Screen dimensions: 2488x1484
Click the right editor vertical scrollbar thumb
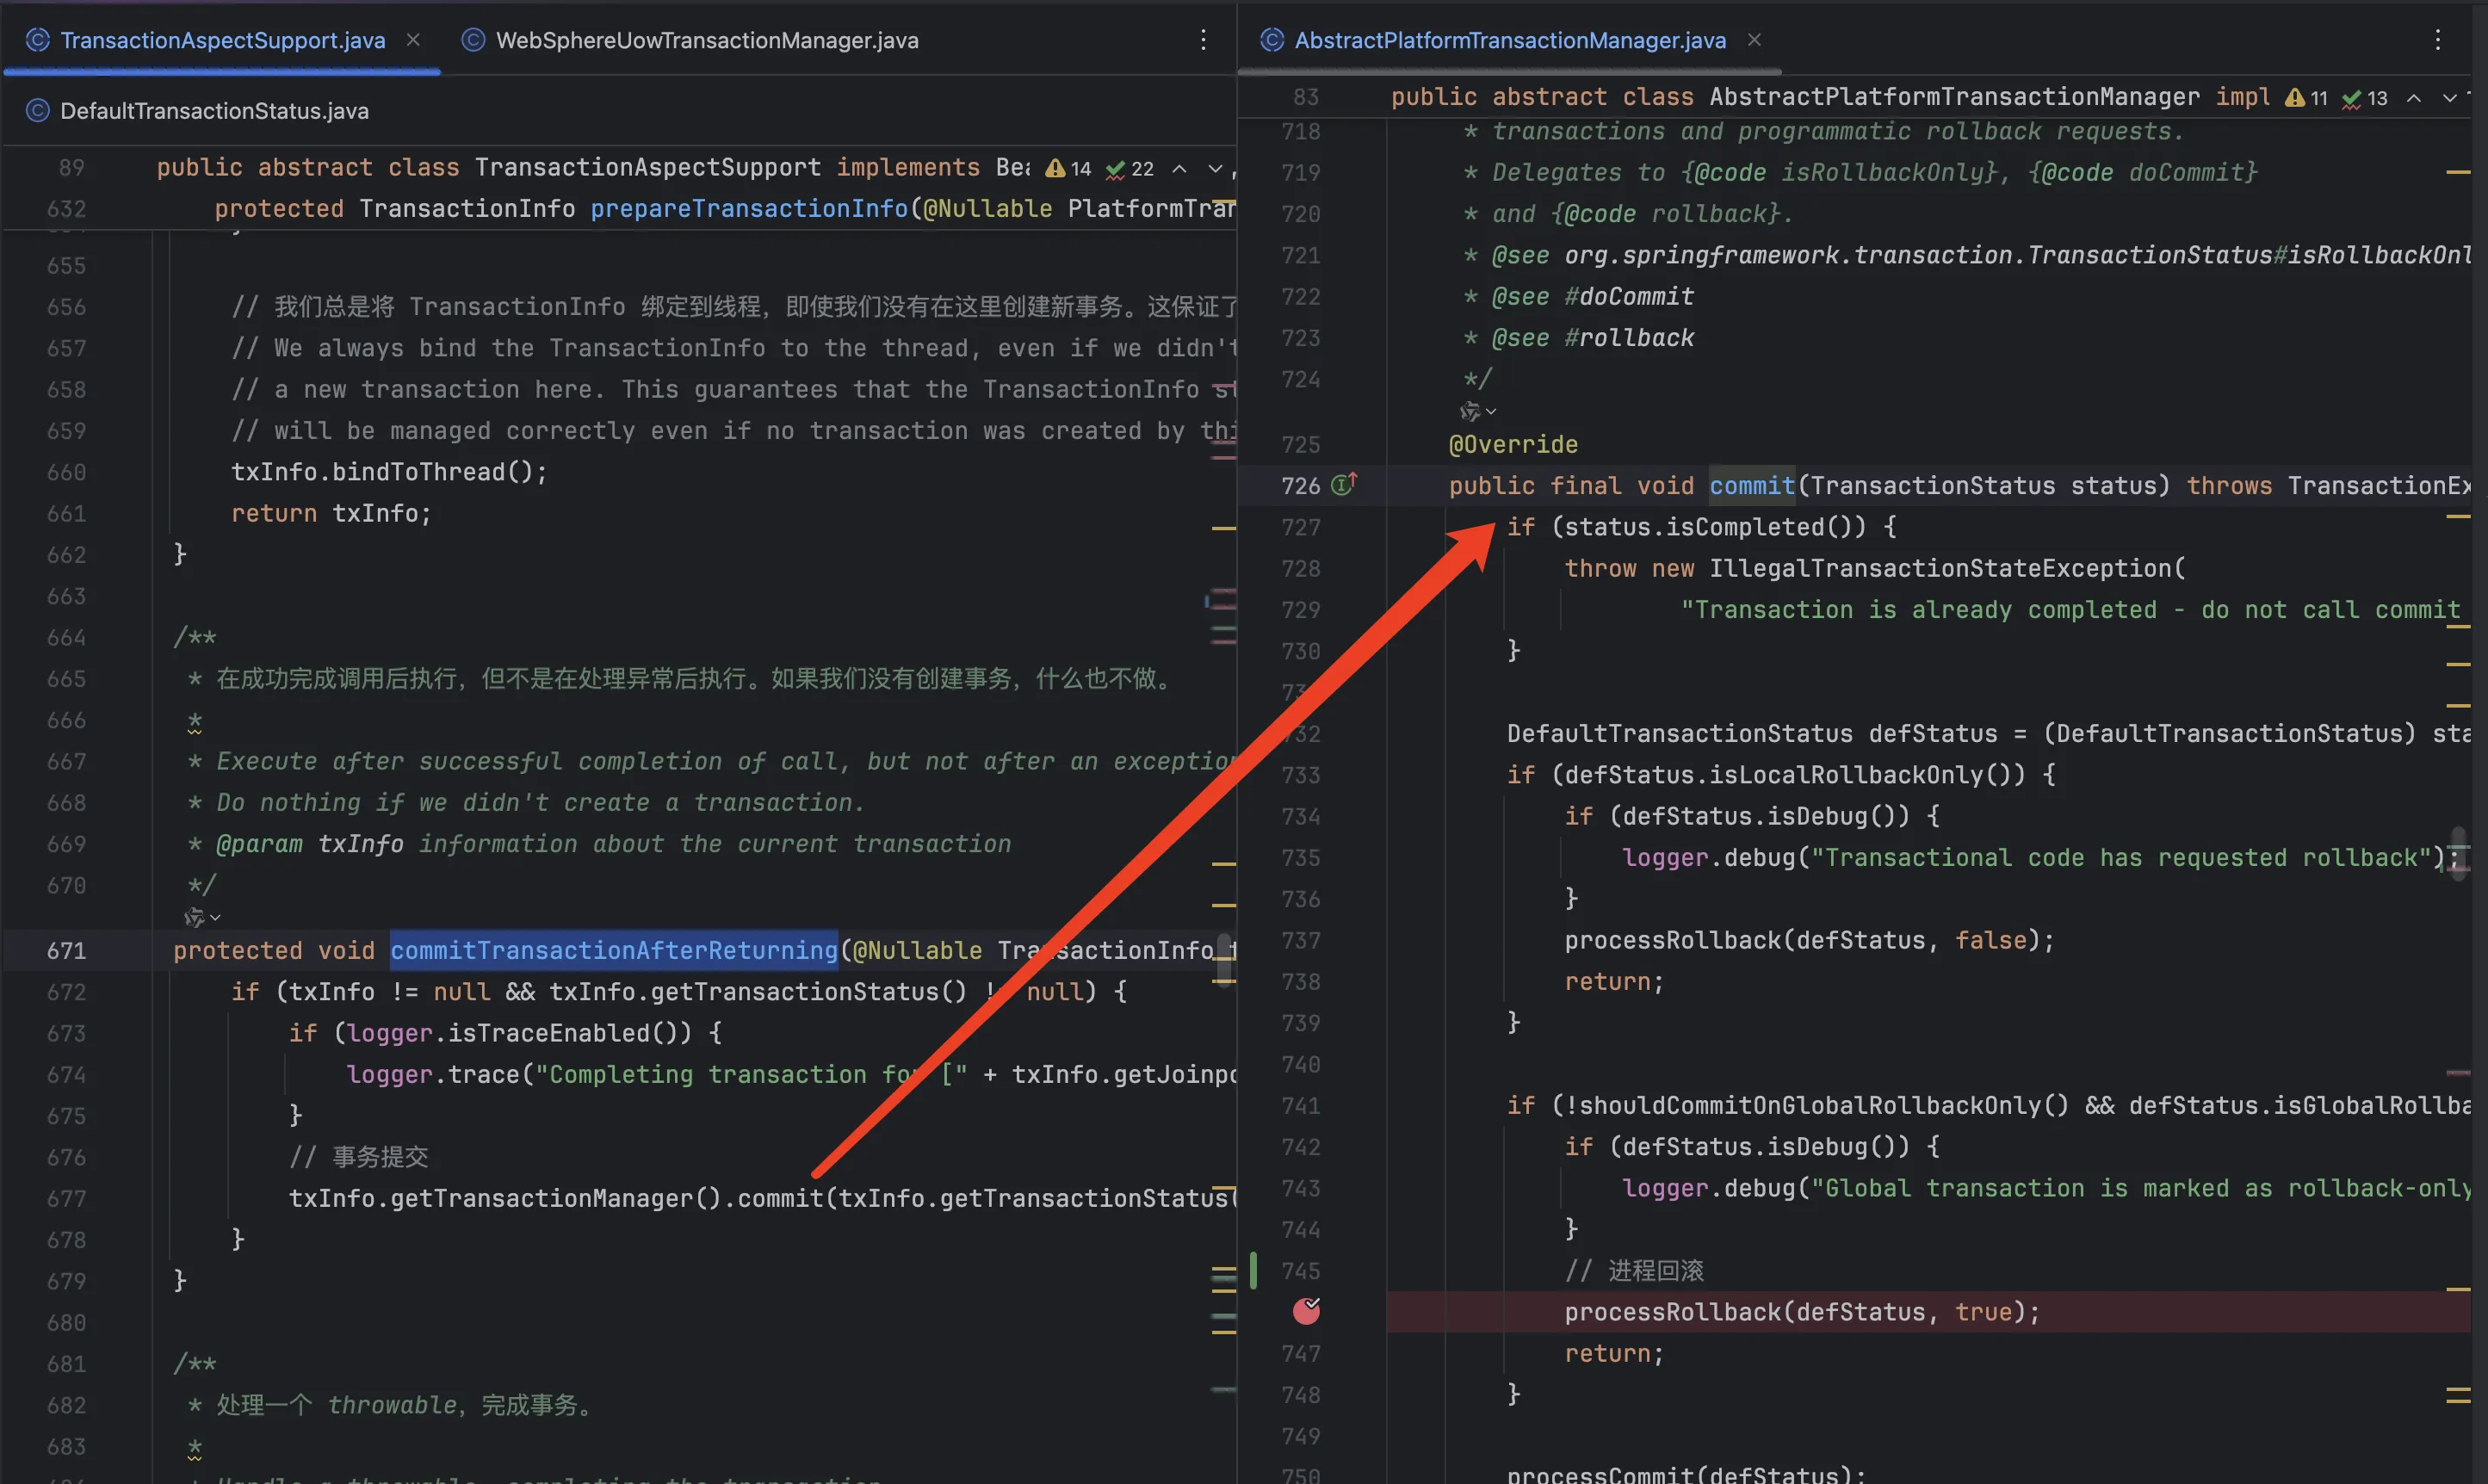[2458, 853]
